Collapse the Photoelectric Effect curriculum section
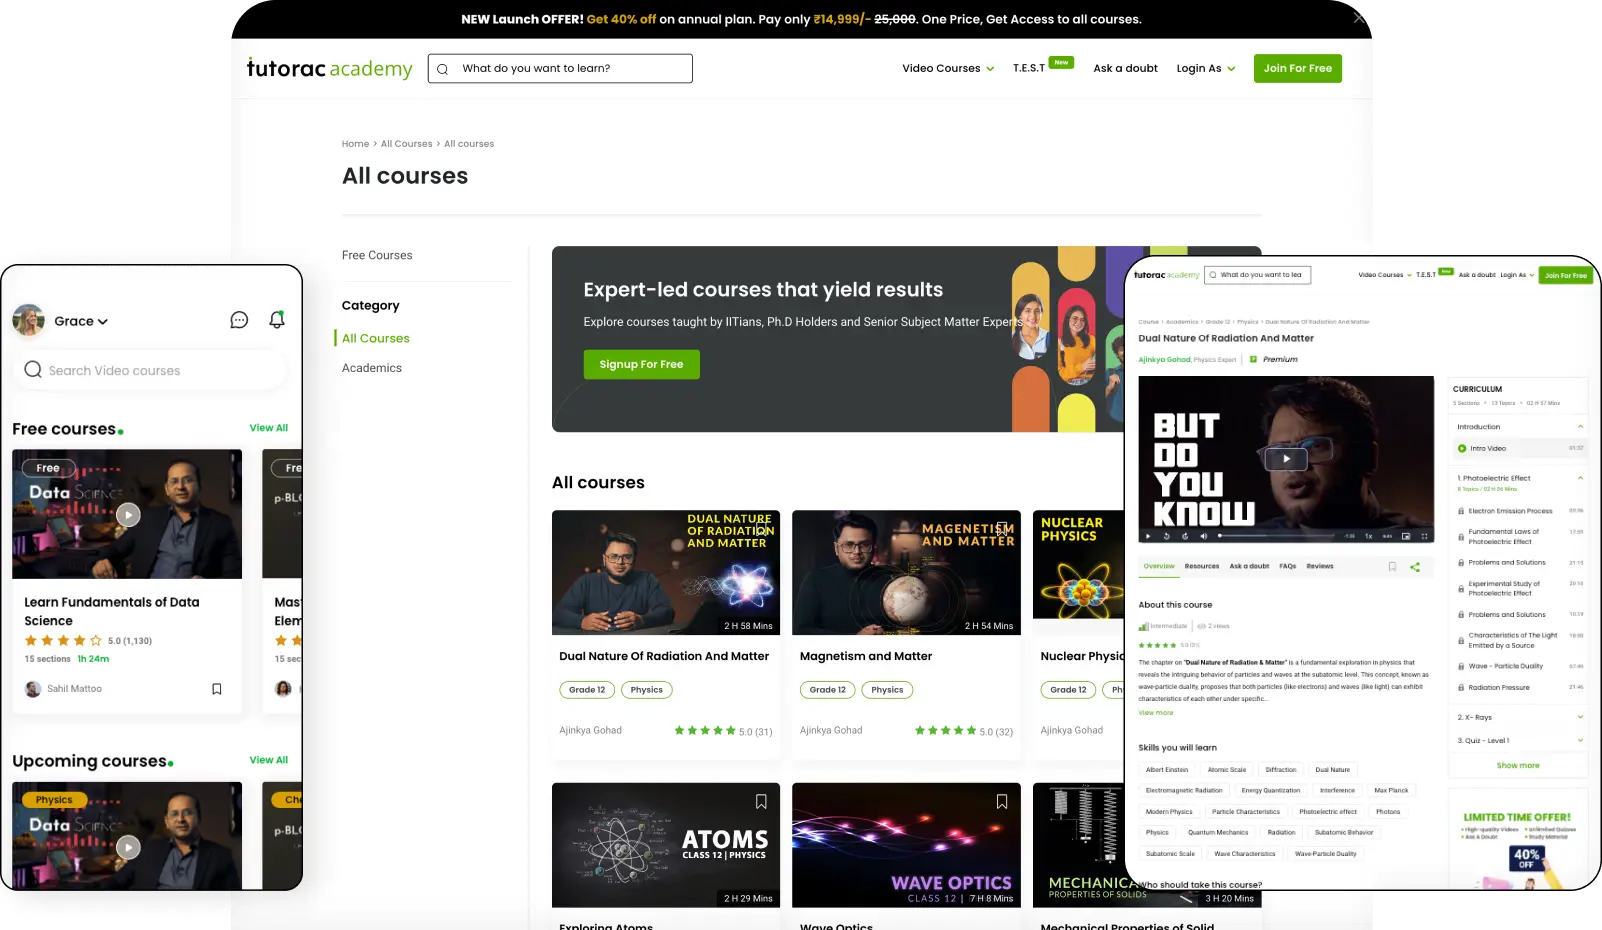This screenshot has width=1602, height=930. coord(1580,478)
